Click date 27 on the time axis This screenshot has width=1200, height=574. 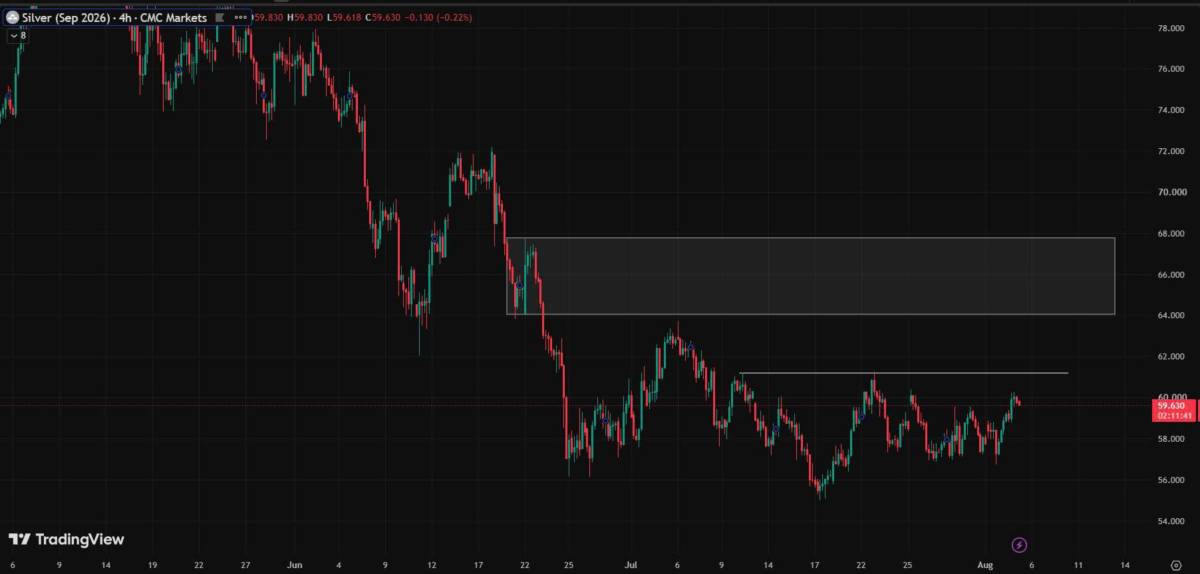(247, 565)
